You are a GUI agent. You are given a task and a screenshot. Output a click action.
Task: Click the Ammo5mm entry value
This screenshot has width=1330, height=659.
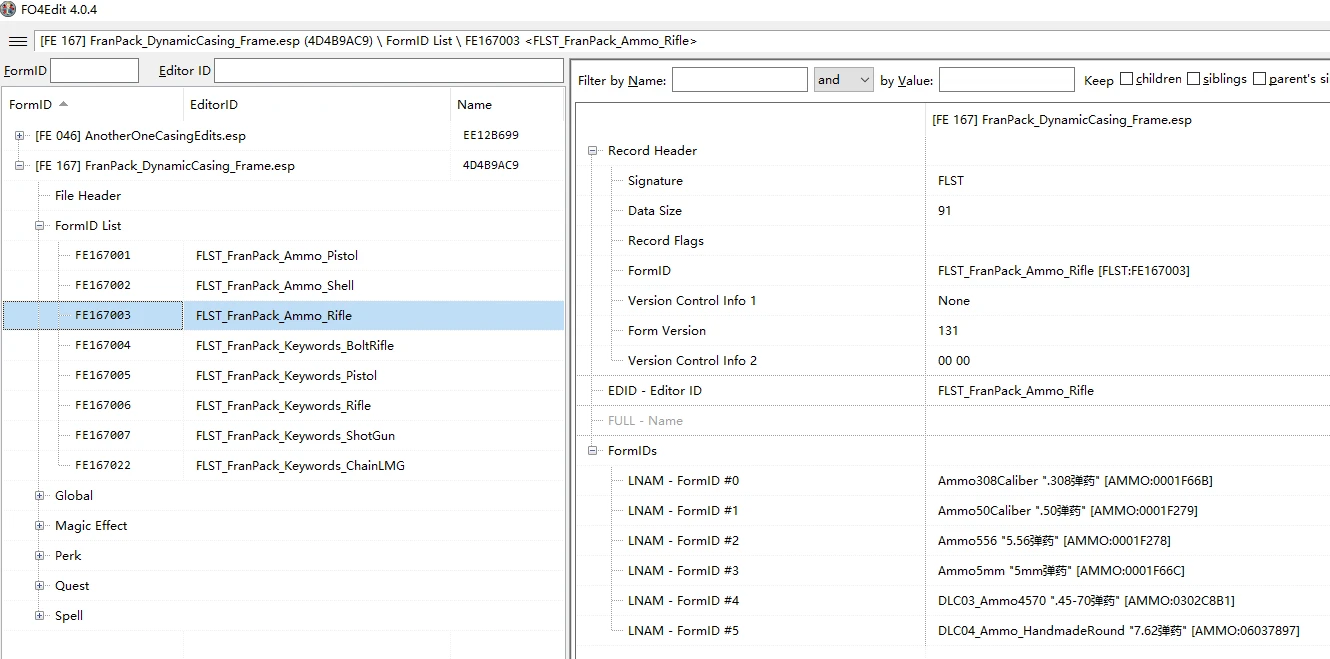(x=1061, y=570)
